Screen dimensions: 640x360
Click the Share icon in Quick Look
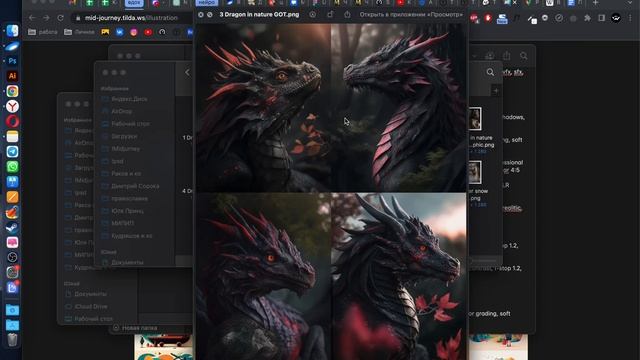pyautogui.click(x=347, y=15)
